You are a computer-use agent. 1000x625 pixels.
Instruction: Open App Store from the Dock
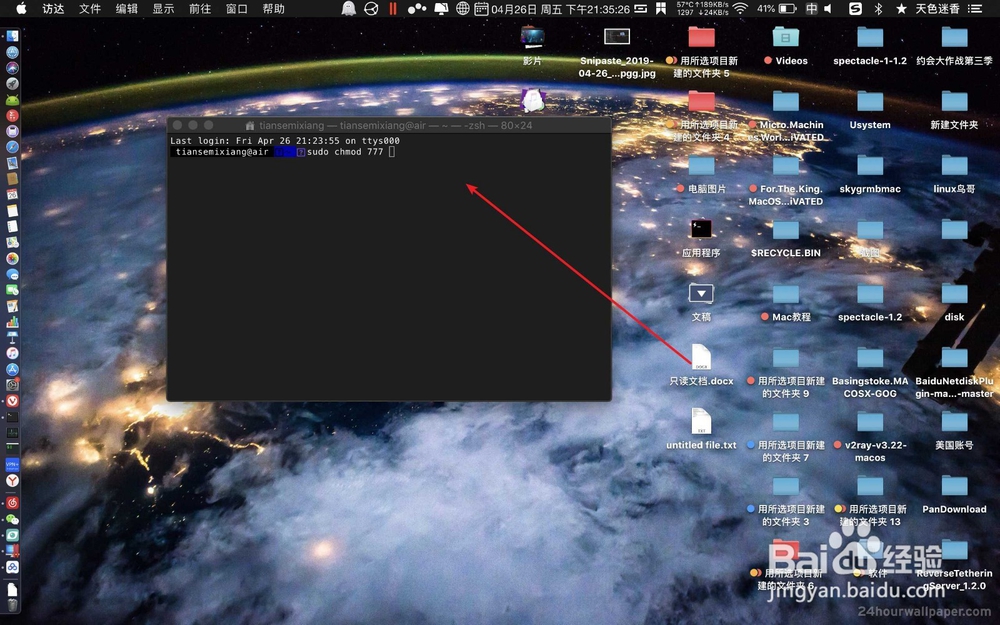pyautogui.click(x=12, y=369)
